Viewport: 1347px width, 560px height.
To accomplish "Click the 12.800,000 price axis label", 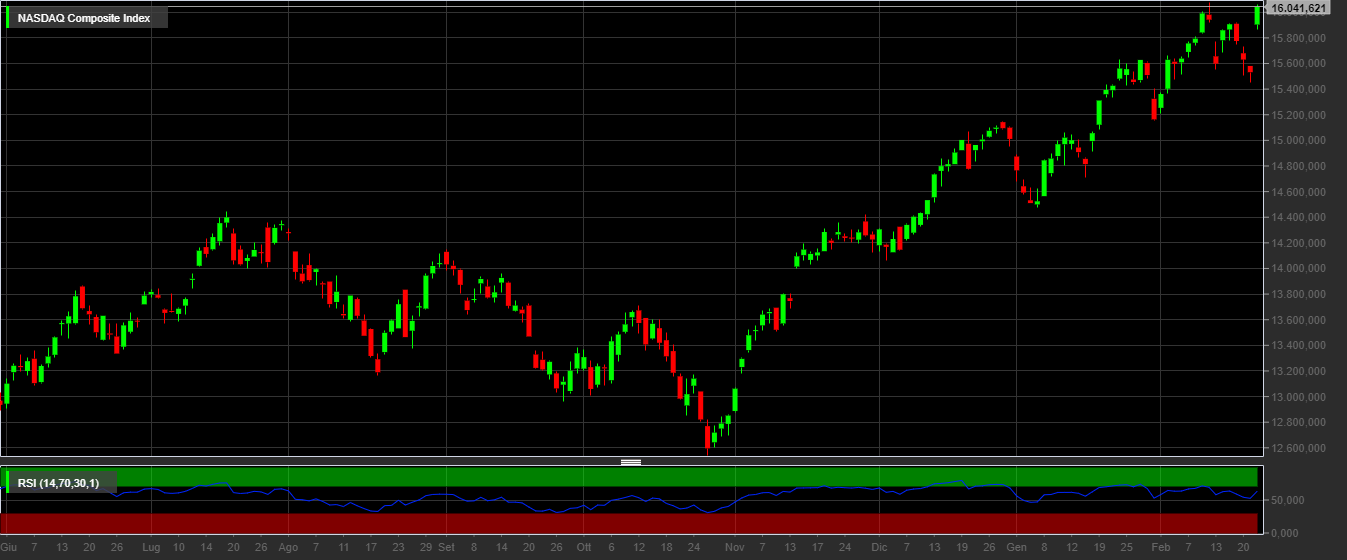I will click(x=1298, y=423).
